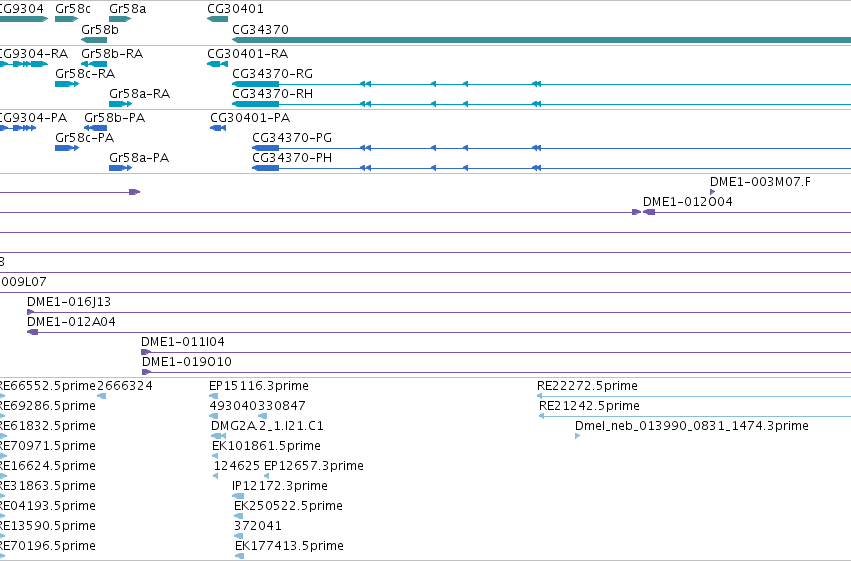
Task: Click the RE13590.5prime EST label
Action: [47, 526]
